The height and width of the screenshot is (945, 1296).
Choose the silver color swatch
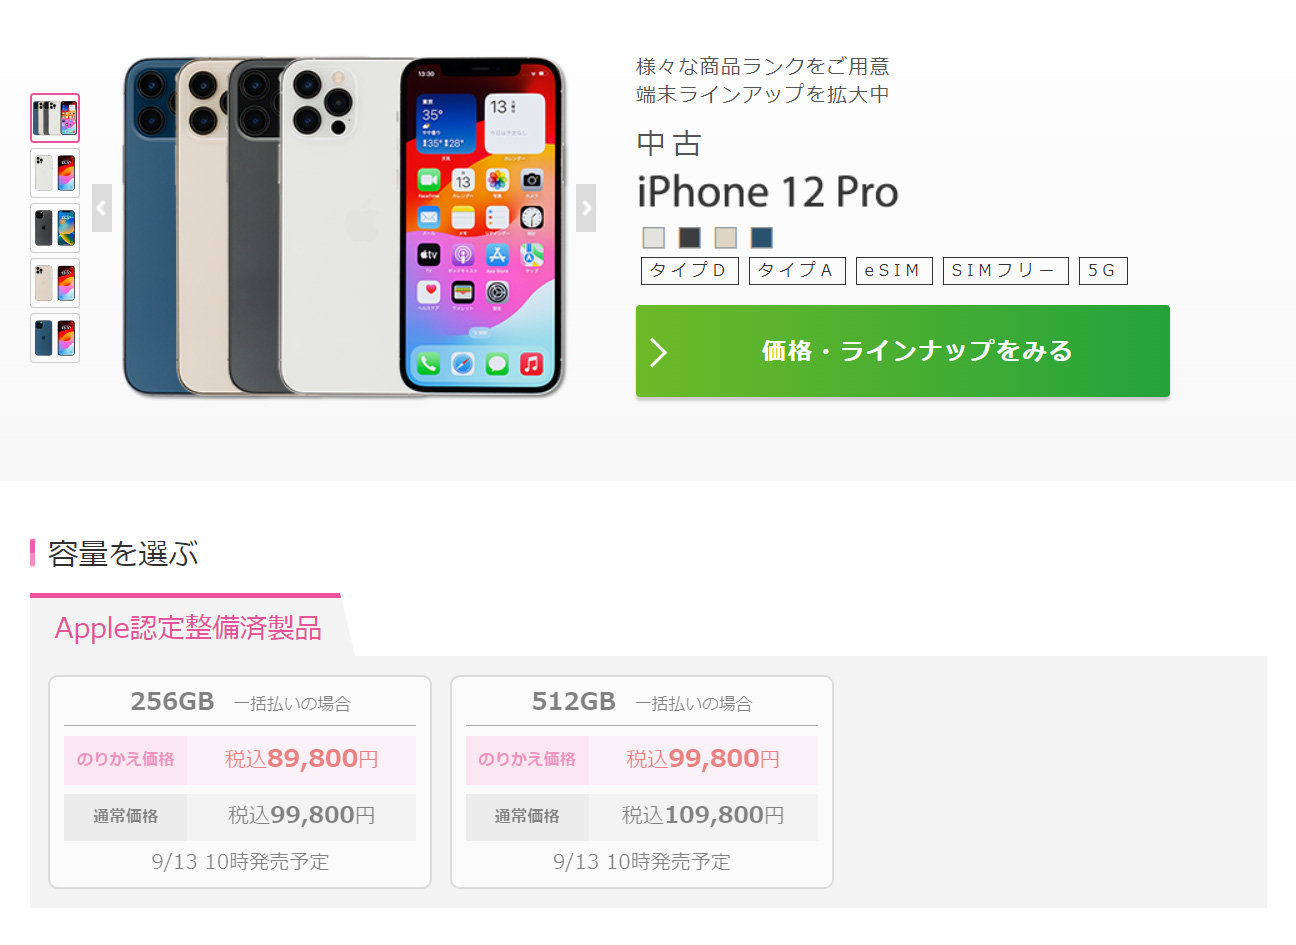click(x=654, y=237)
